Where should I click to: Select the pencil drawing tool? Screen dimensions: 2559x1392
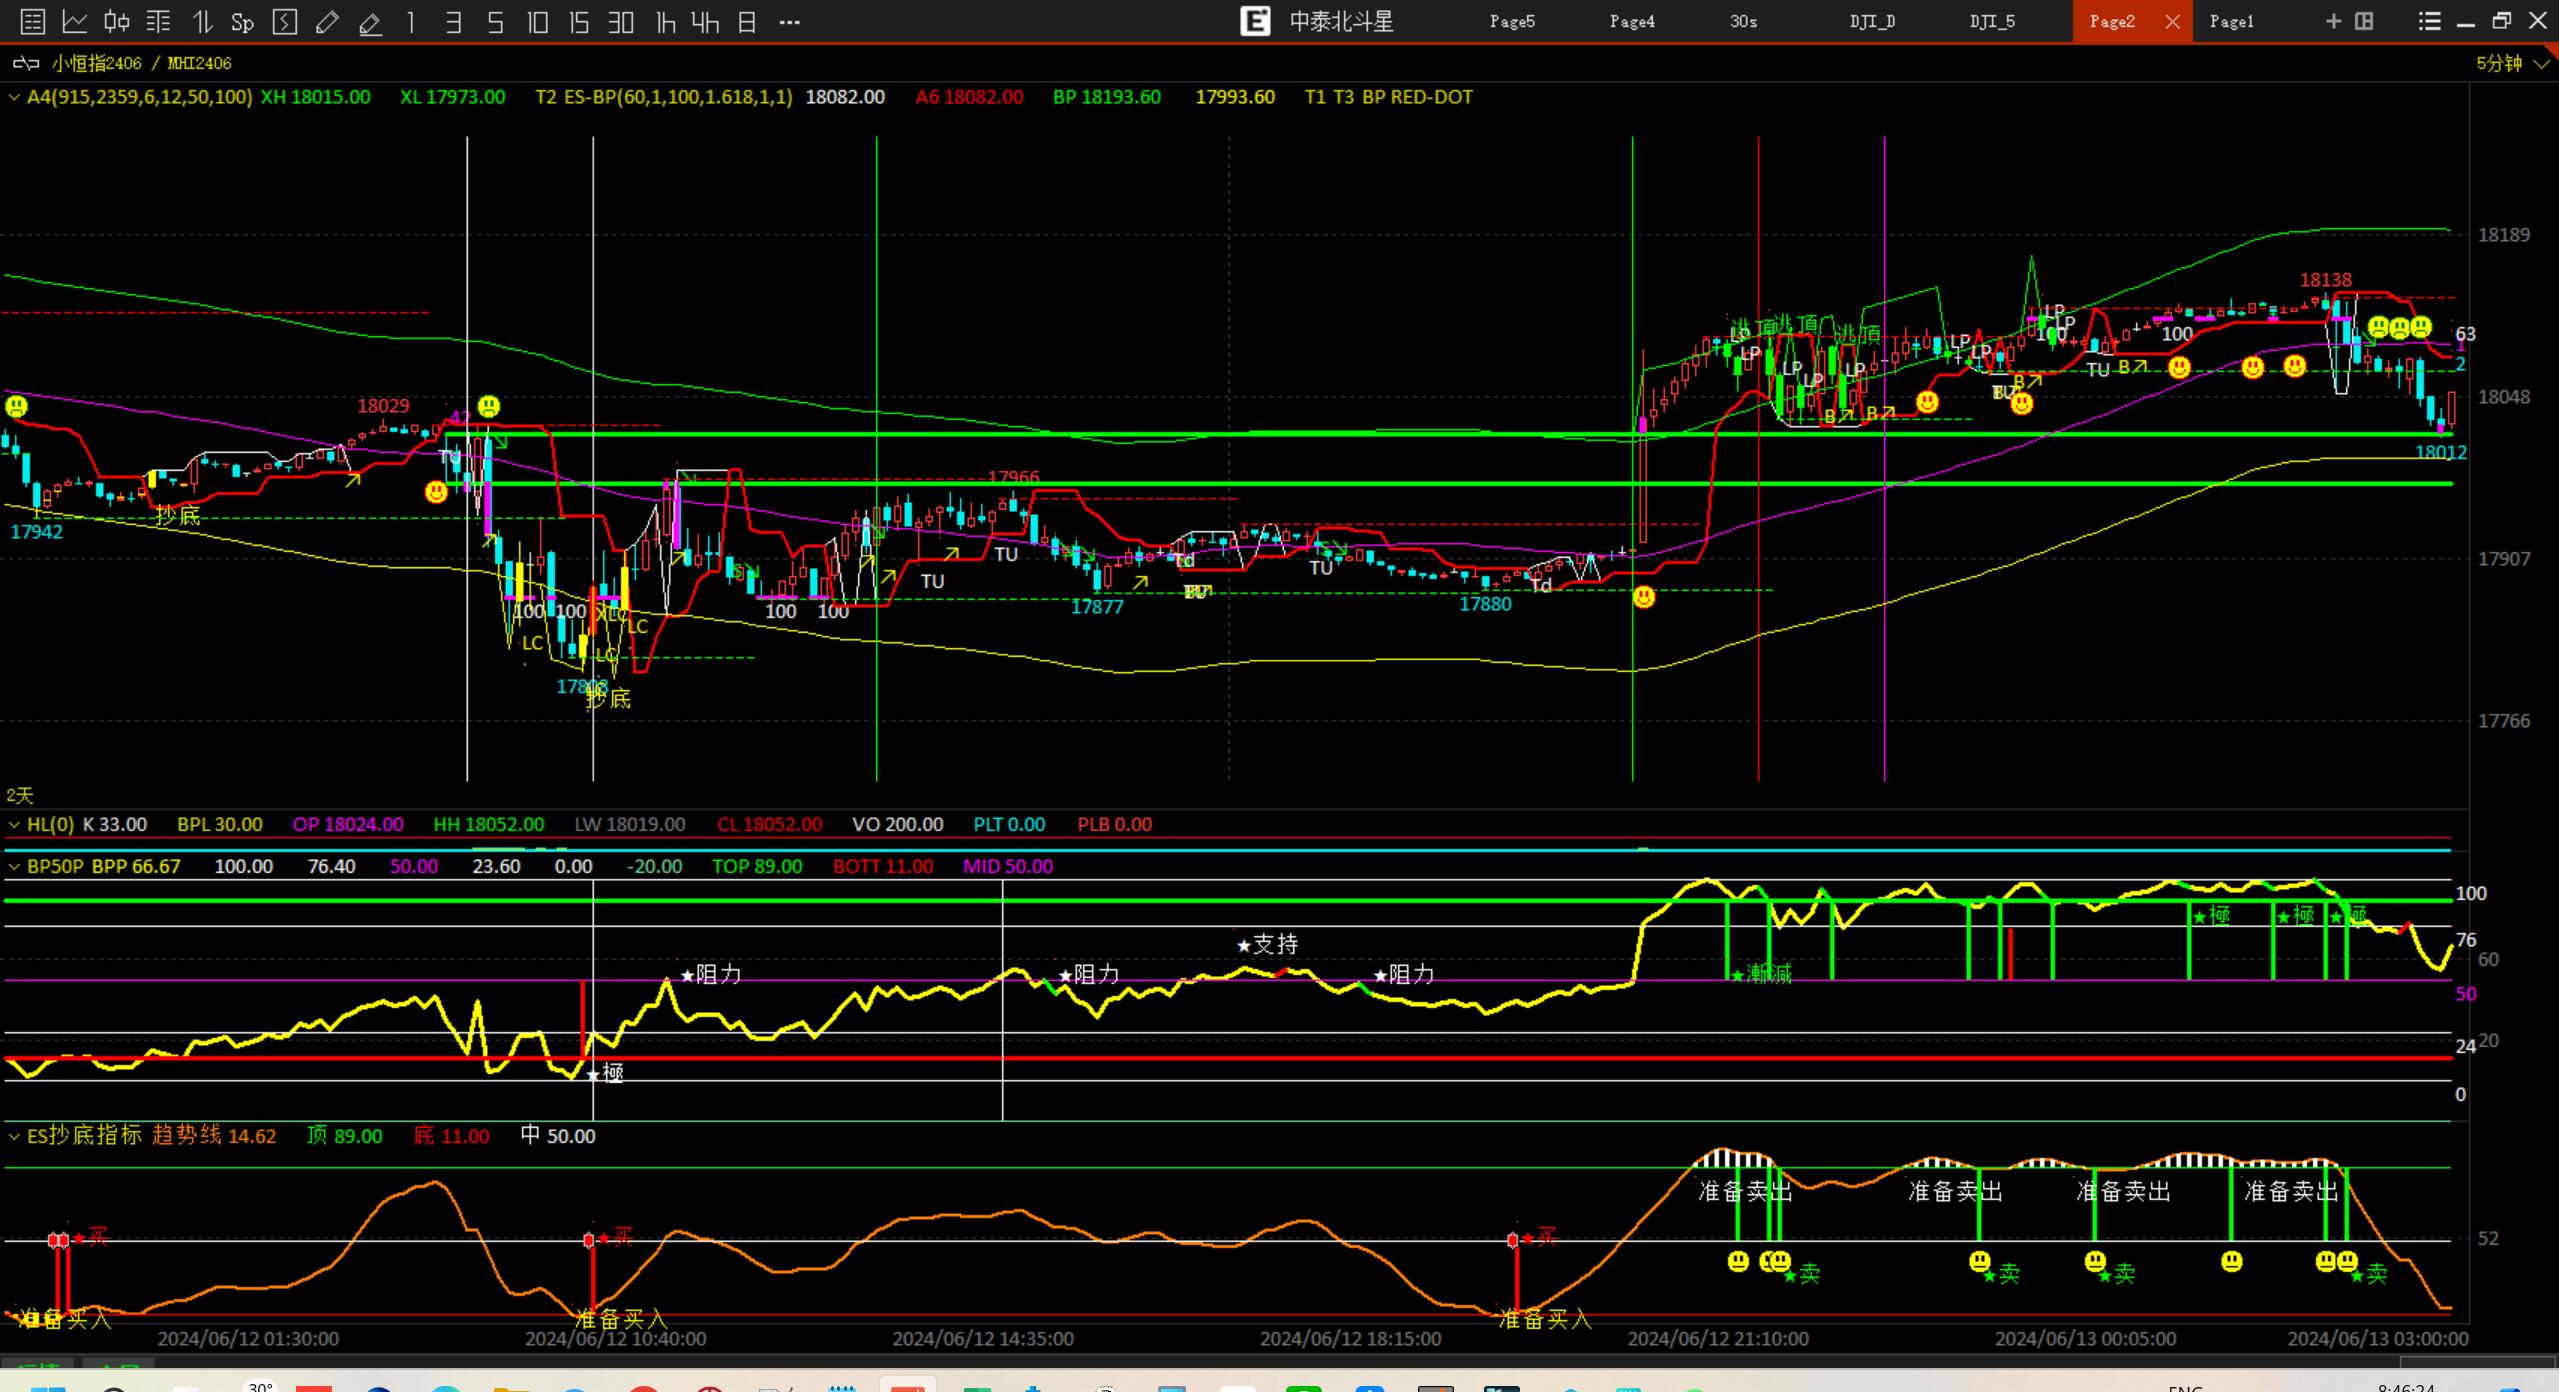(327, 21)
